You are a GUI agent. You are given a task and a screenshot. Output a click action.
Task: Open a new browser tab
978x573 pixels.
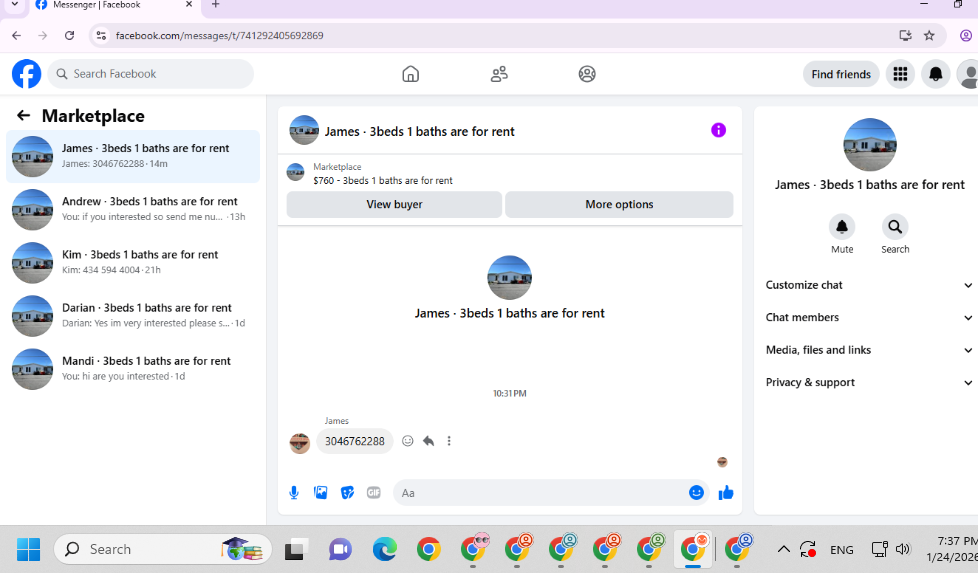[x=215, y=4]
